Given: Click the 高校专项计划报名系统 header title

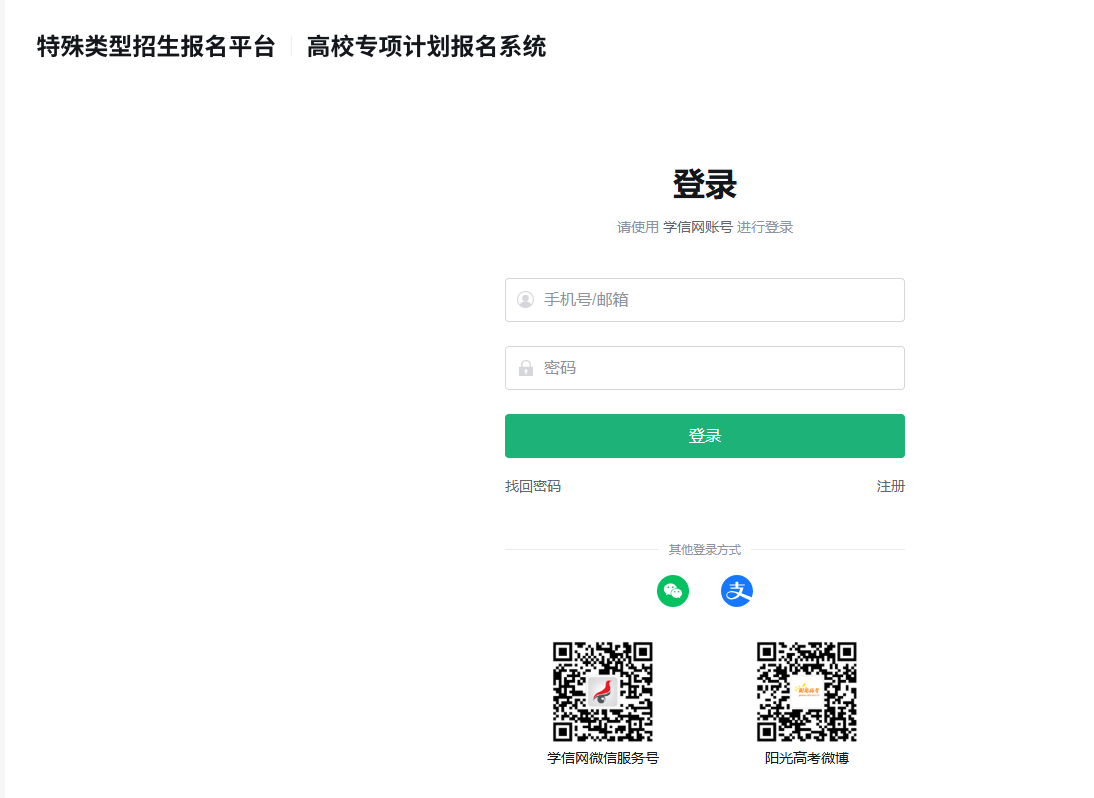Looking at the screenshot, I should click(x=426, y=47).
